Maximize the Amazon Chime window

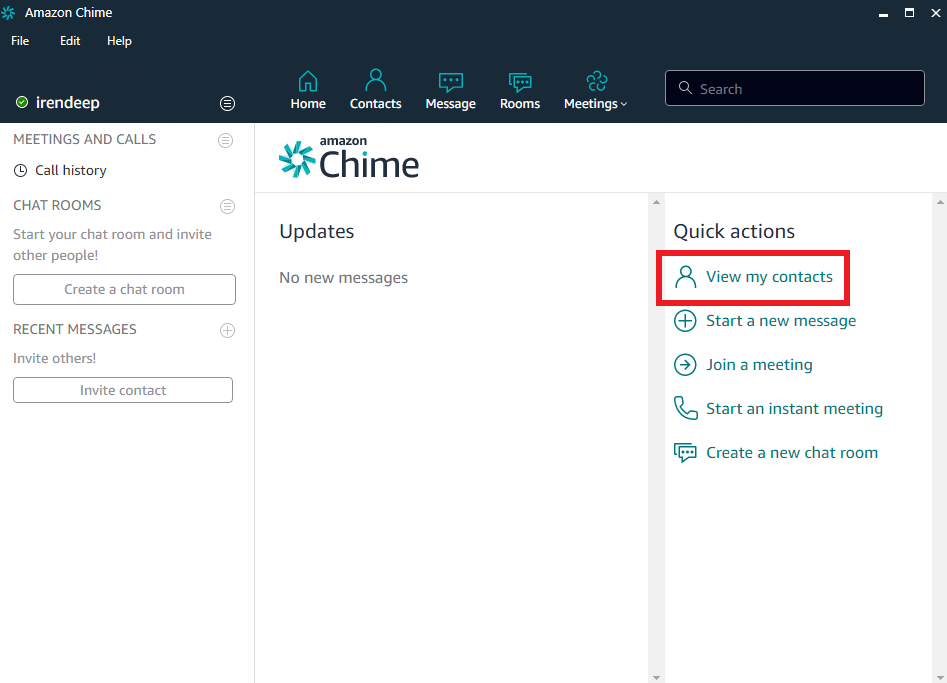(x=909, y=13)
